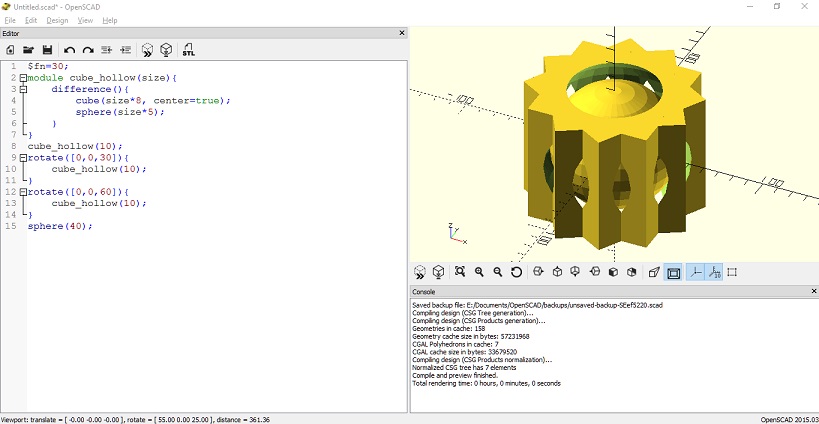Click the line 'cube_hollow(10);' on line 8
819x424 pixels.
[75, 146]
